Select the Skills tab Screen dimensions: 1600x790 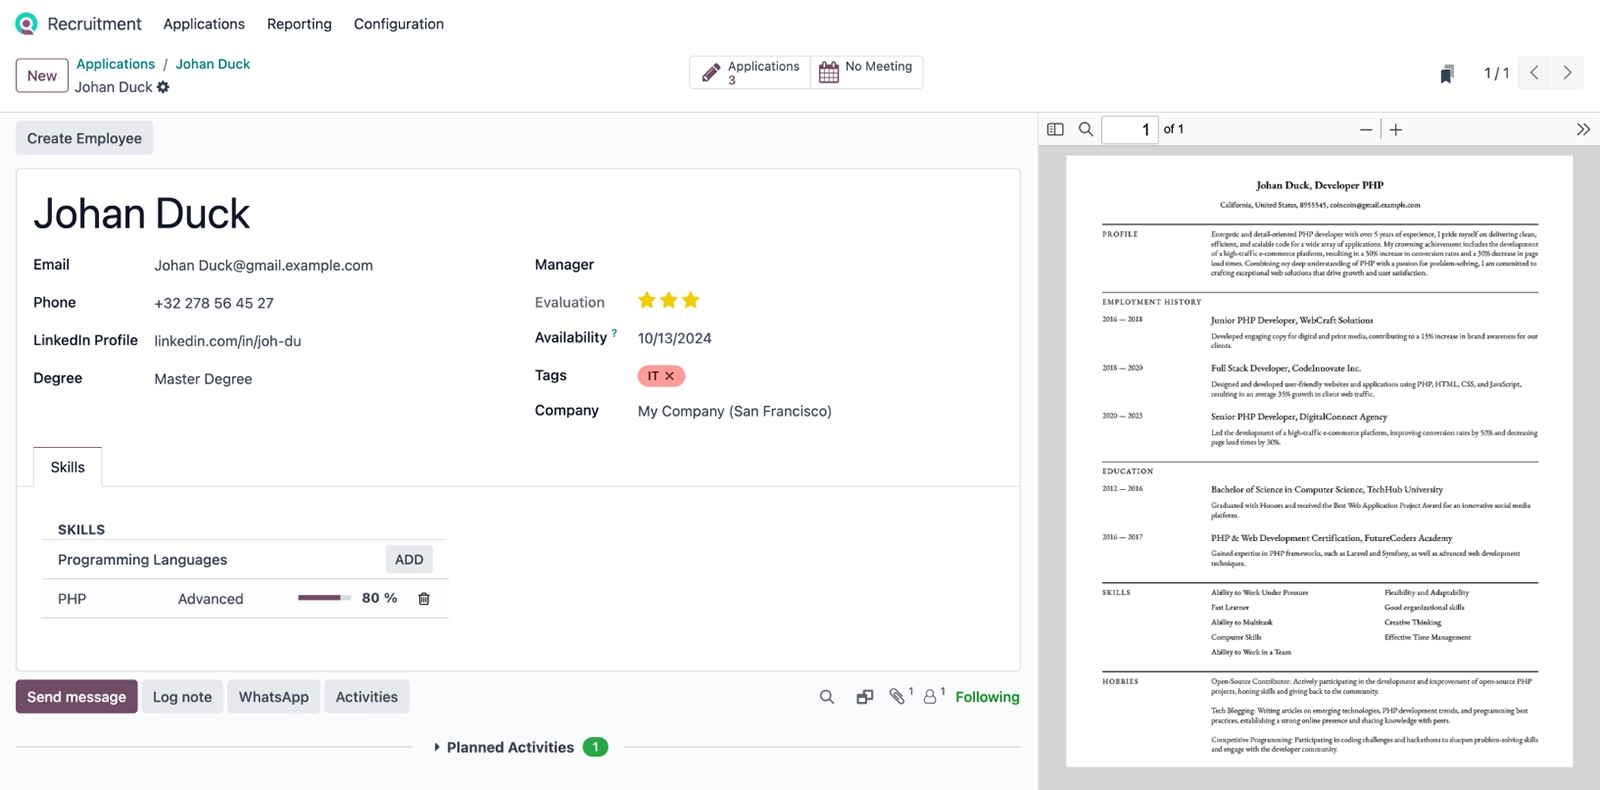point(68,467)
